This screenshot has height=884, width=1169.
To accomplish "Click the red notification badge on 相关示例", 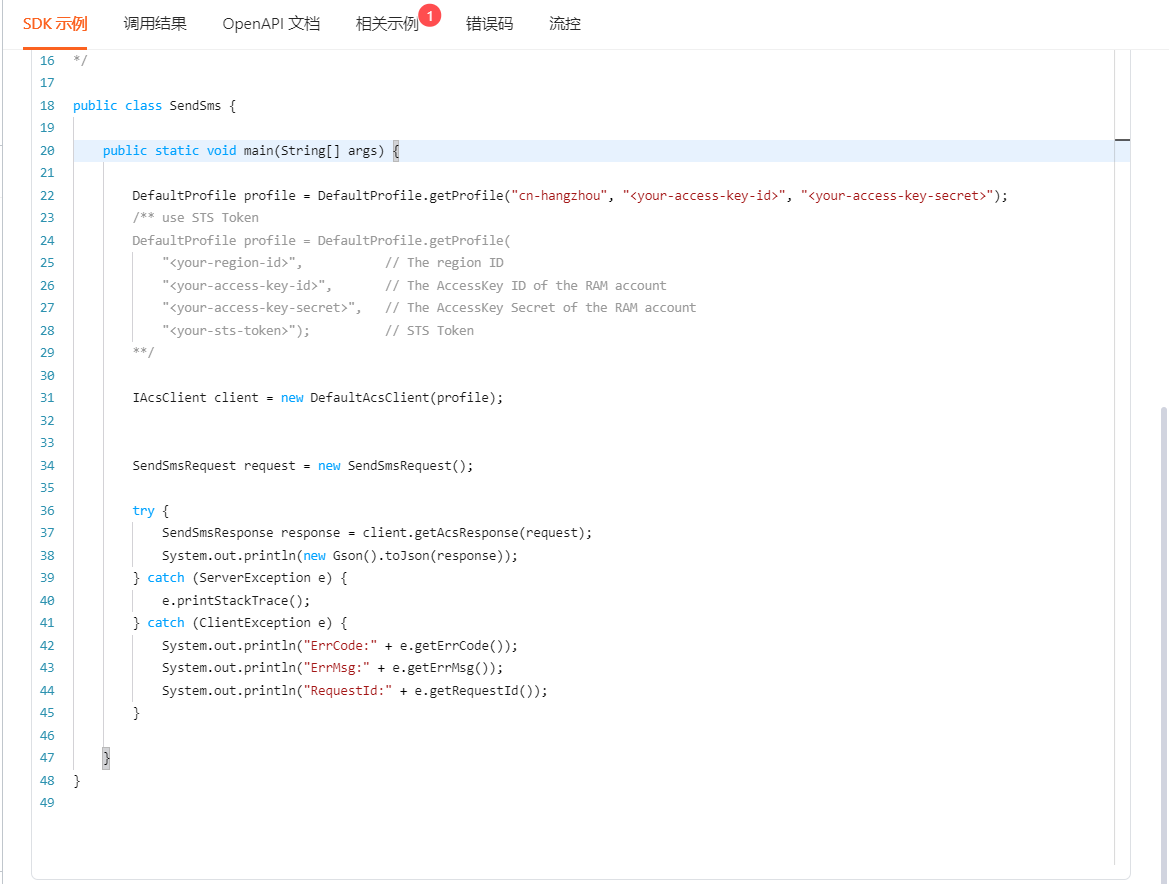I will click(429, 16).
